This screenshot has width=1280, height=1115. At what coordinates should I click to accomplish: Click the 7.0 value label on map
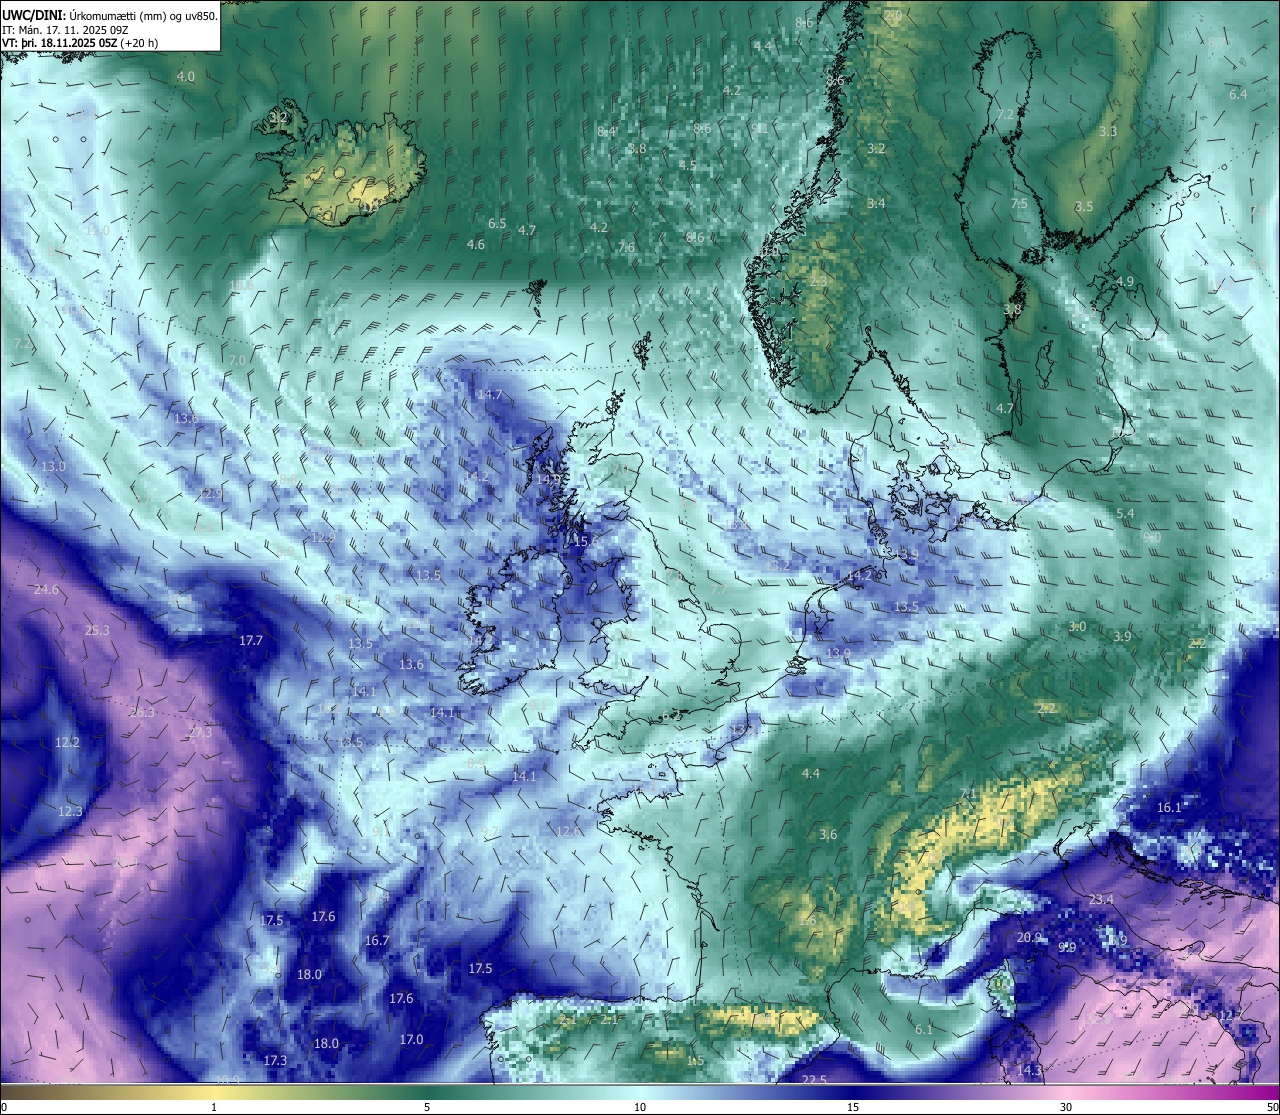point(237,360)
